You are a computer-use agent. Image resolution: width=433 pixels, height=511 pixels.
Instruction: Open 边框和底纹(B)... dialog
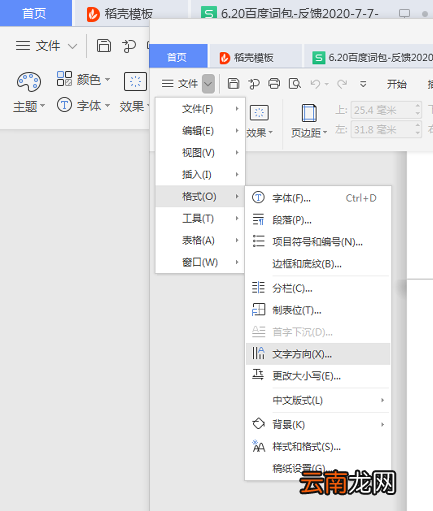(318, 264)
